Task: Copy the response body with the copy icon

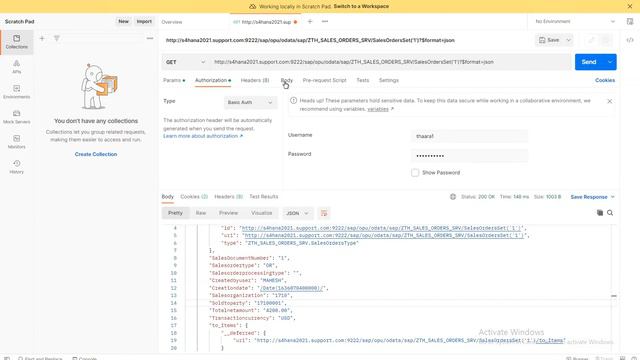Action: 600,213
